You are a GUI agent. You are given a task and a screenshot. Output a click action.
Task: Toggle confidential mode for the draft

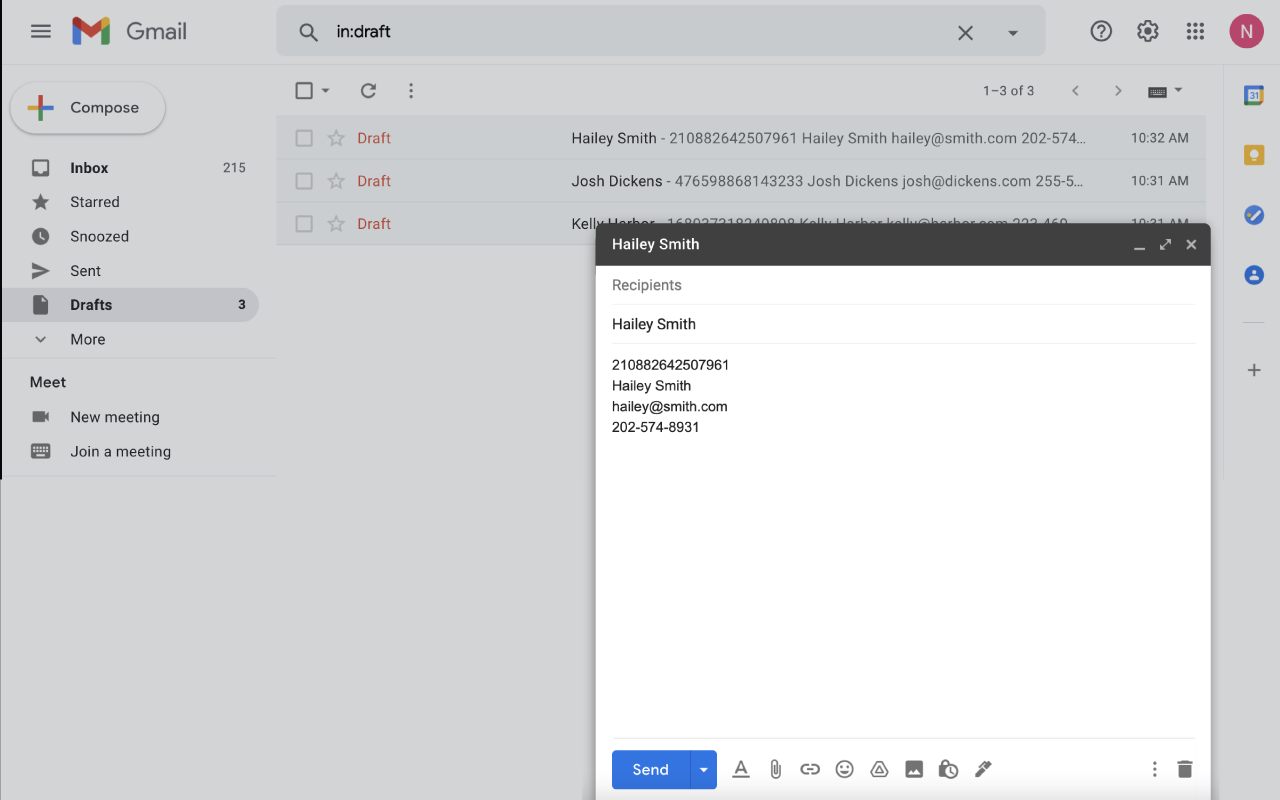pos(948,769)
